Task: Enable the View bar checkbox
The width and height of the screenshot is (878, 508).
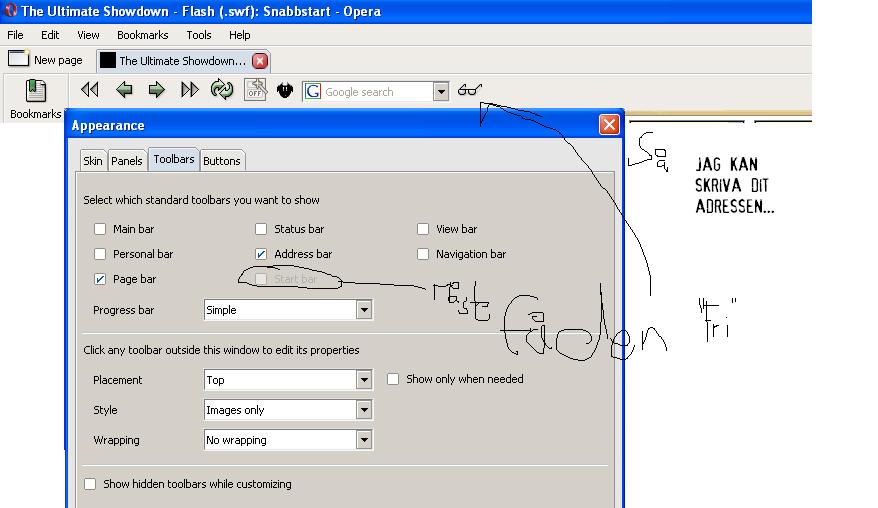Action: [x=423, y=229]
